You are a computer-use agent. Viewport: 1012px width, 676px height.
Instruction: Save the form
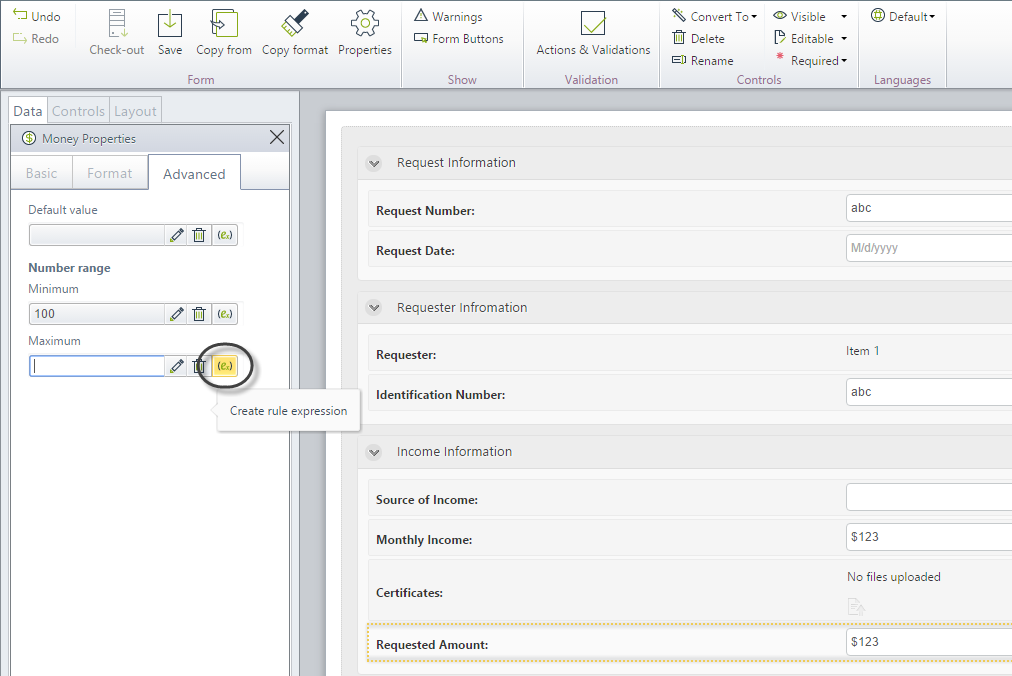(170, 33)
